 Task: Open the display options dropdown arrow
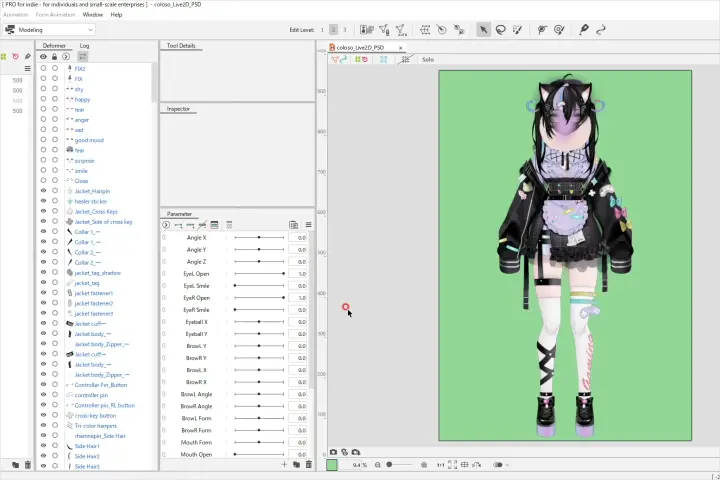coord(507,465)
